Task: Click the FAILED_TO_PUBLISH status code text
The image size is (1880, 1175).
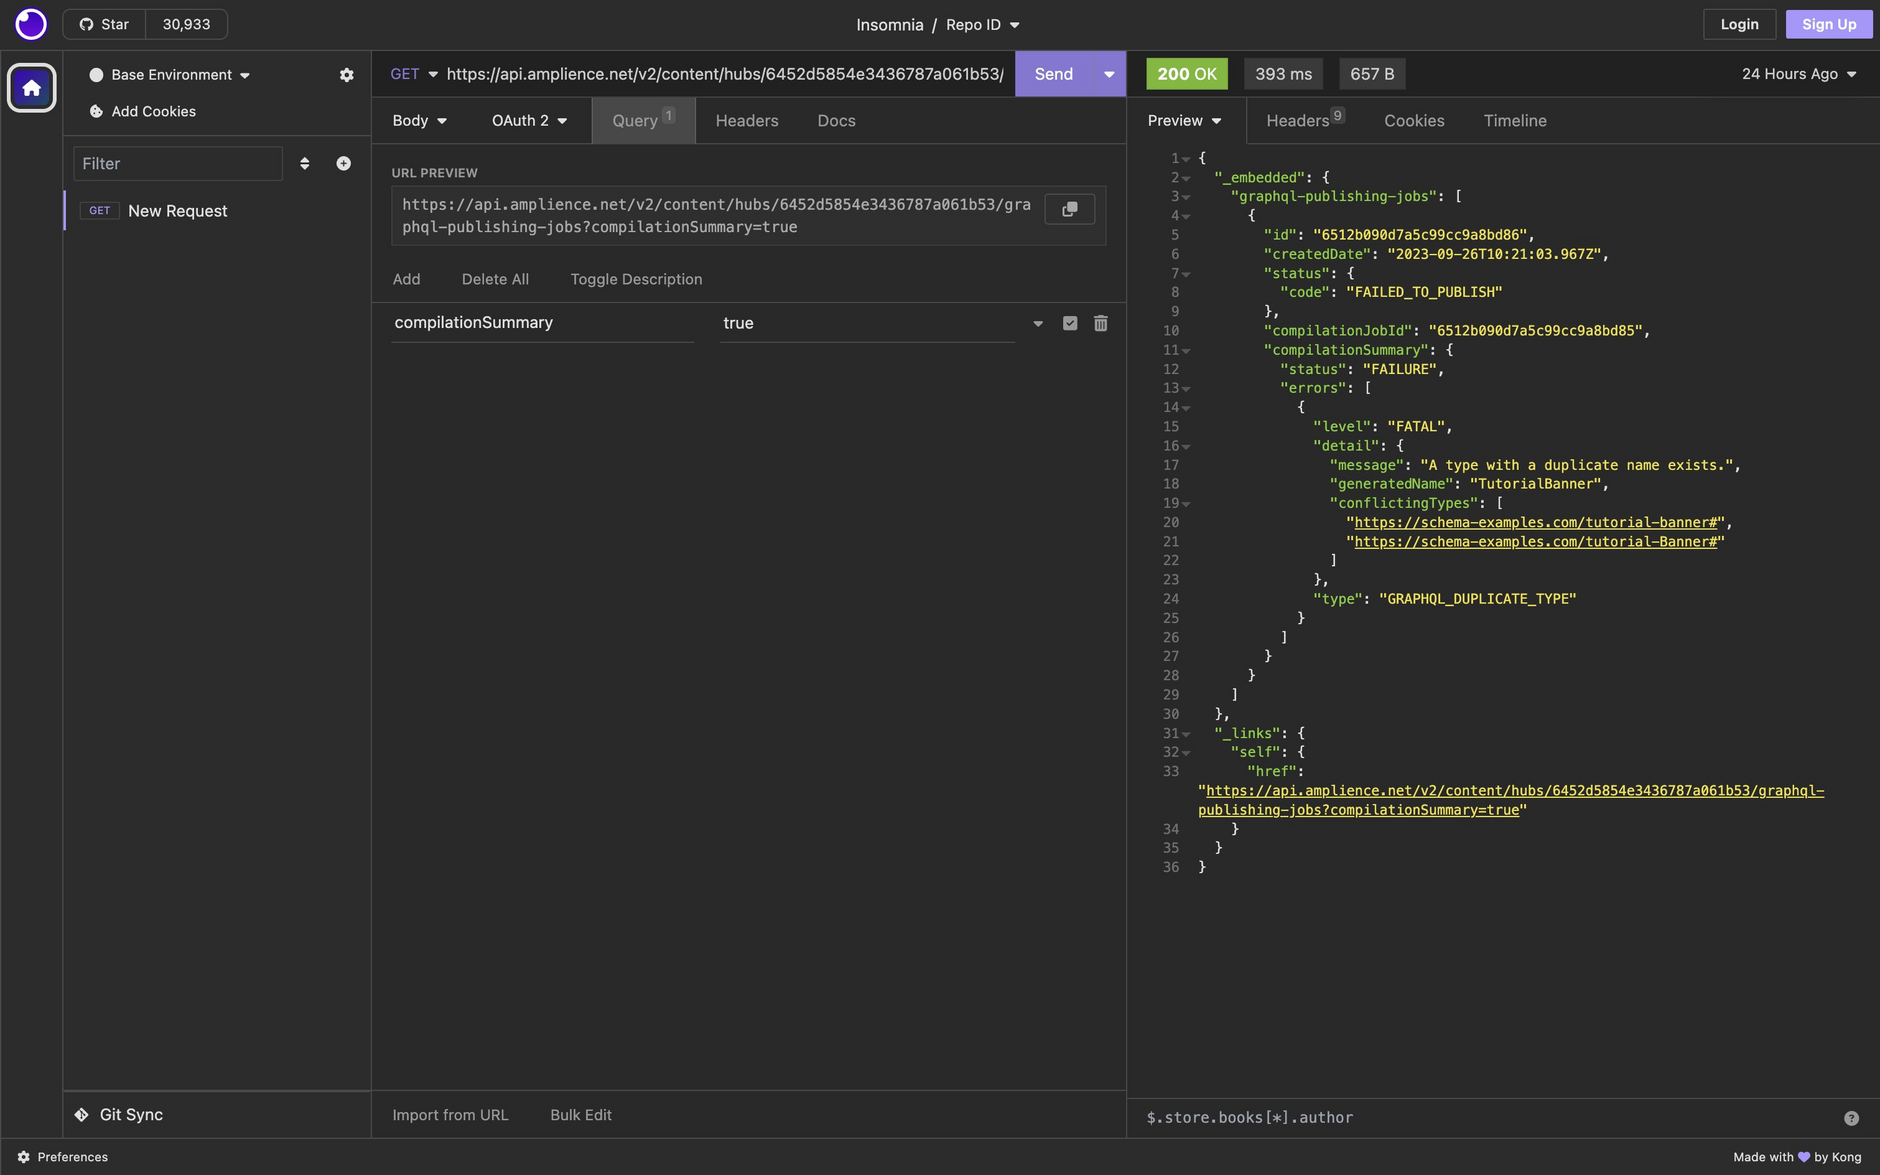Action: pos(1424,293)
